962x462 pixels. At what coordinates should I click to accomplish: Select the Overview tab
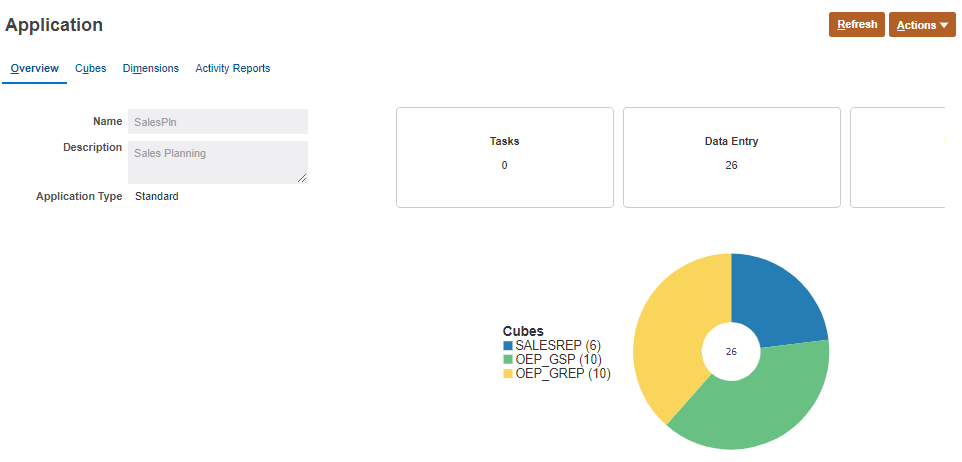click(35, 68)
